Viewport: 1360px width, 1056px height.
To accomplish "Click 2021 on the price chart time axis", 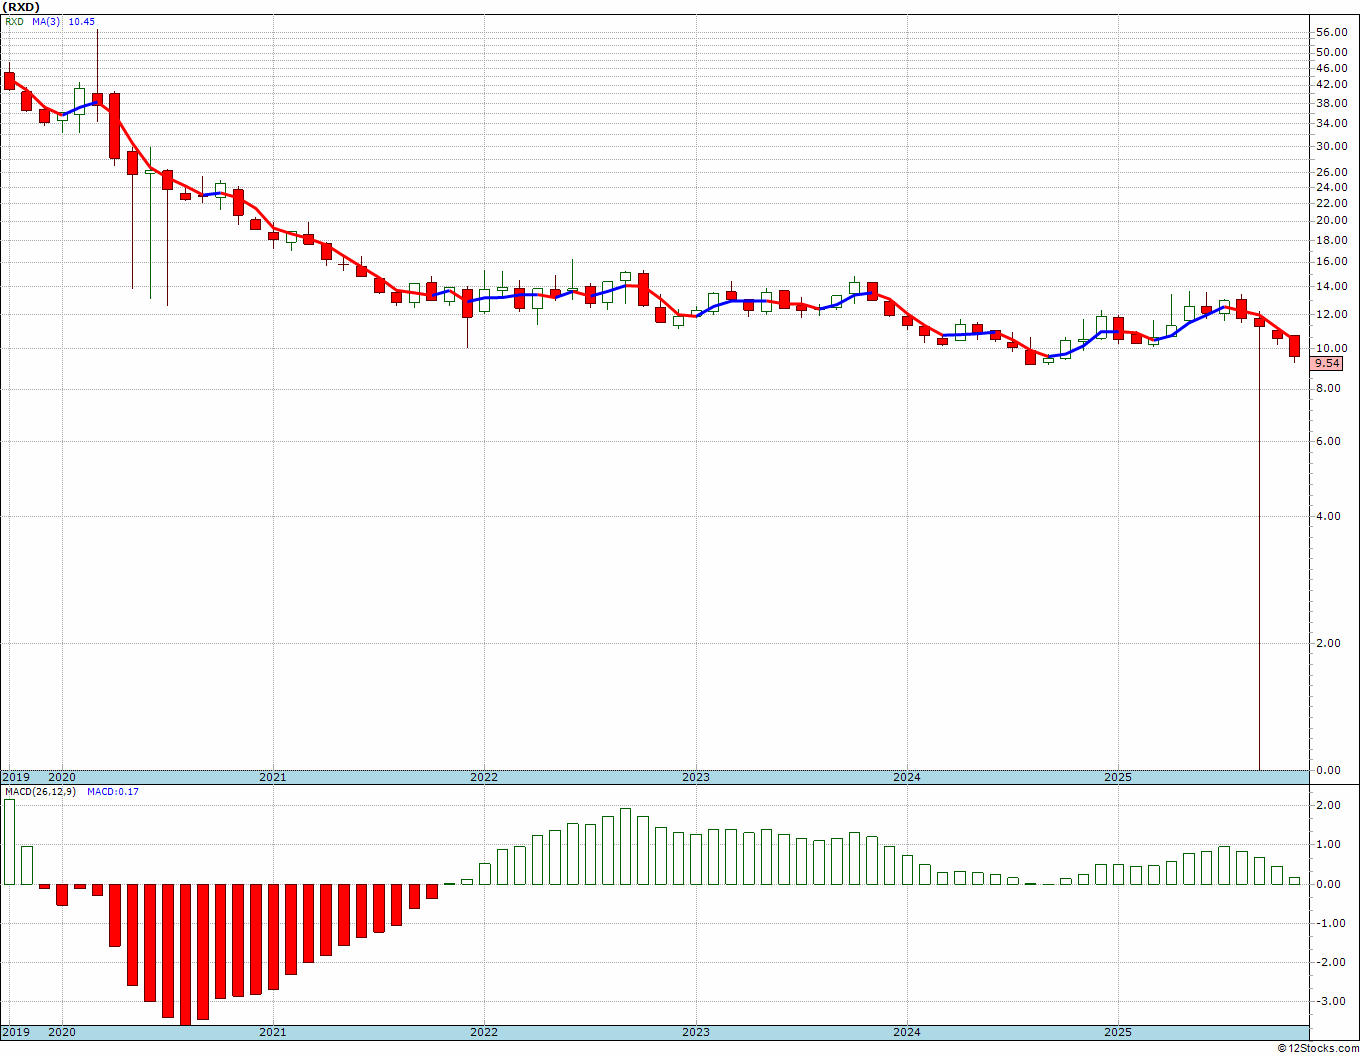I will pyautogui.click(x=273, y=777).
